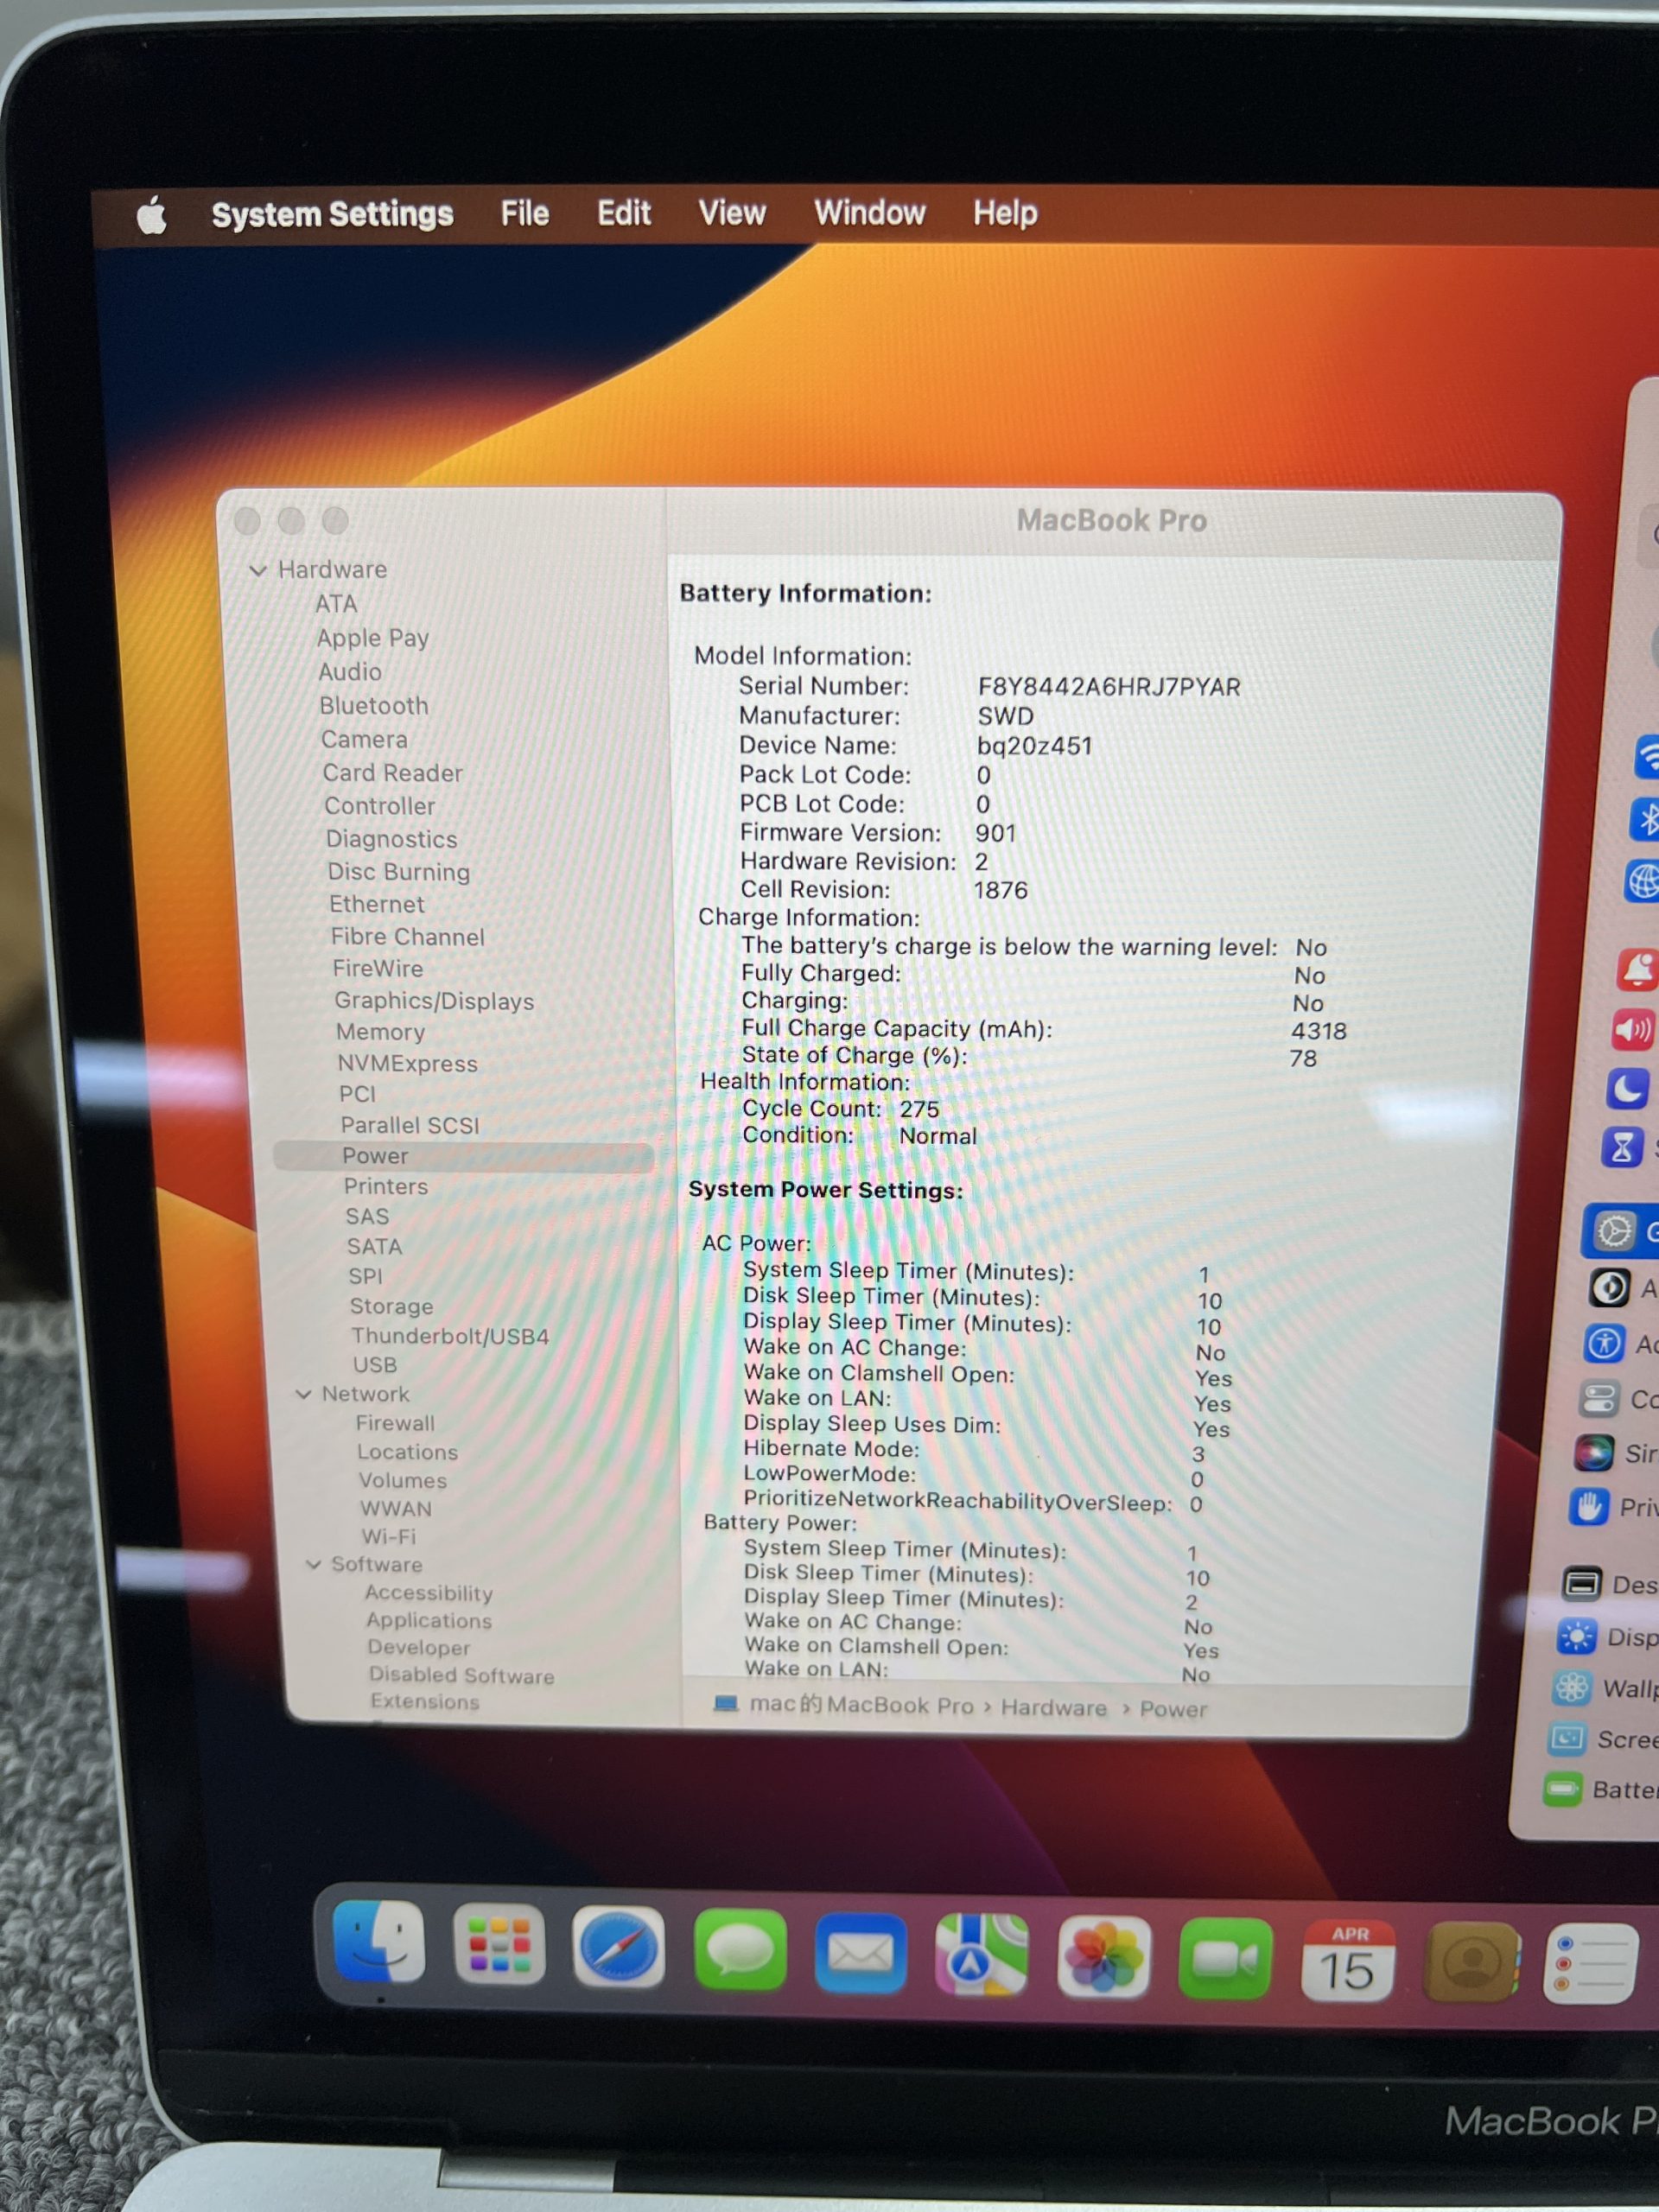This screenshot has width=1659, height=2212.
Task: Collapse the Software tree section
Action: (314, 1564)
